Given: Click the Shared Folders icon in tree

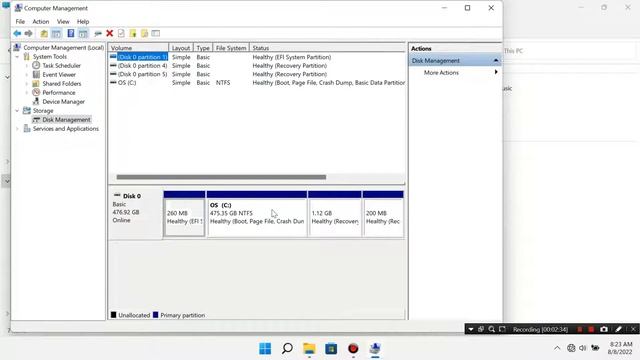Looking at the screenshot, I should pyautogui.click(x=36, y=83).
